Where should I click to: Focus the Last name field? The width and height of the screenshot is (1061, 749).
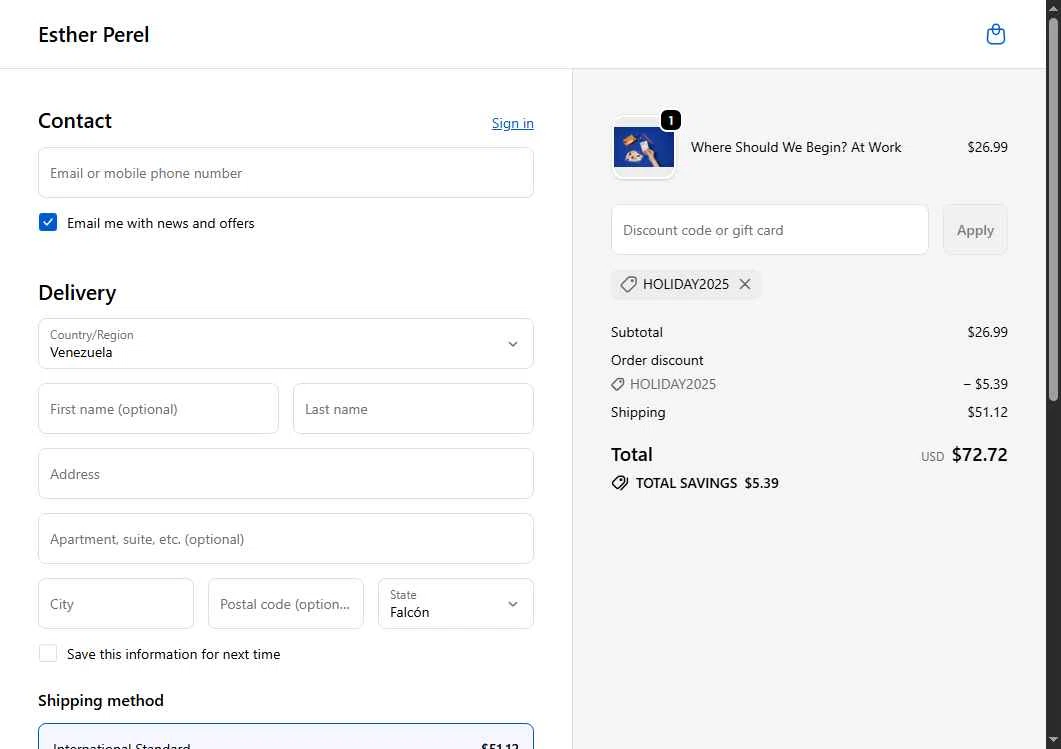click(413, 409)
